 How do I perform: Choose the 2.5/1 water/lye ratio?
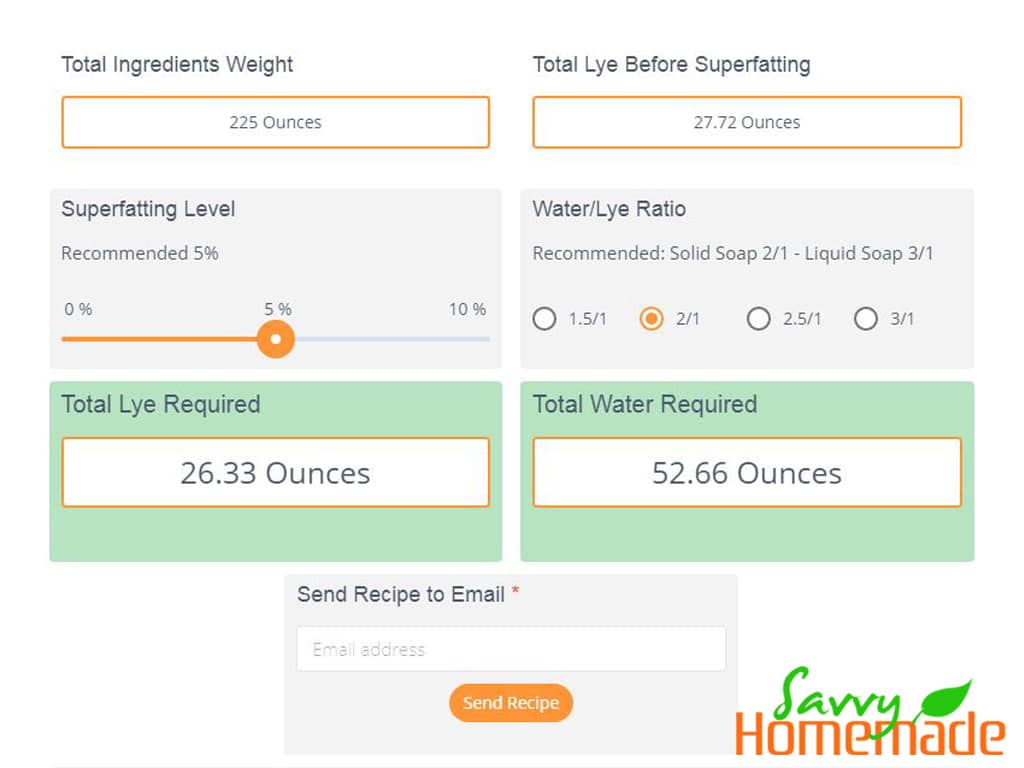coord(758,319)
